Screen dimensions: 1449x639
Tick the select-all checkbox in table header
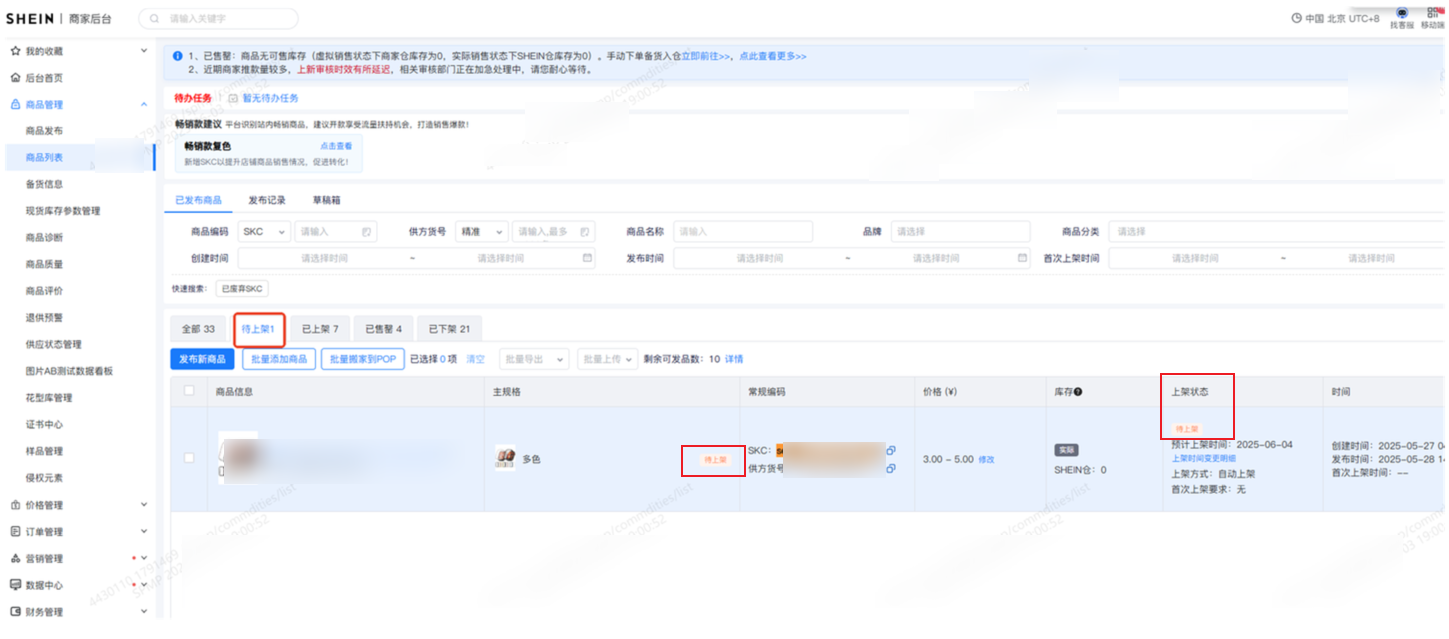[x=189, y=391]
